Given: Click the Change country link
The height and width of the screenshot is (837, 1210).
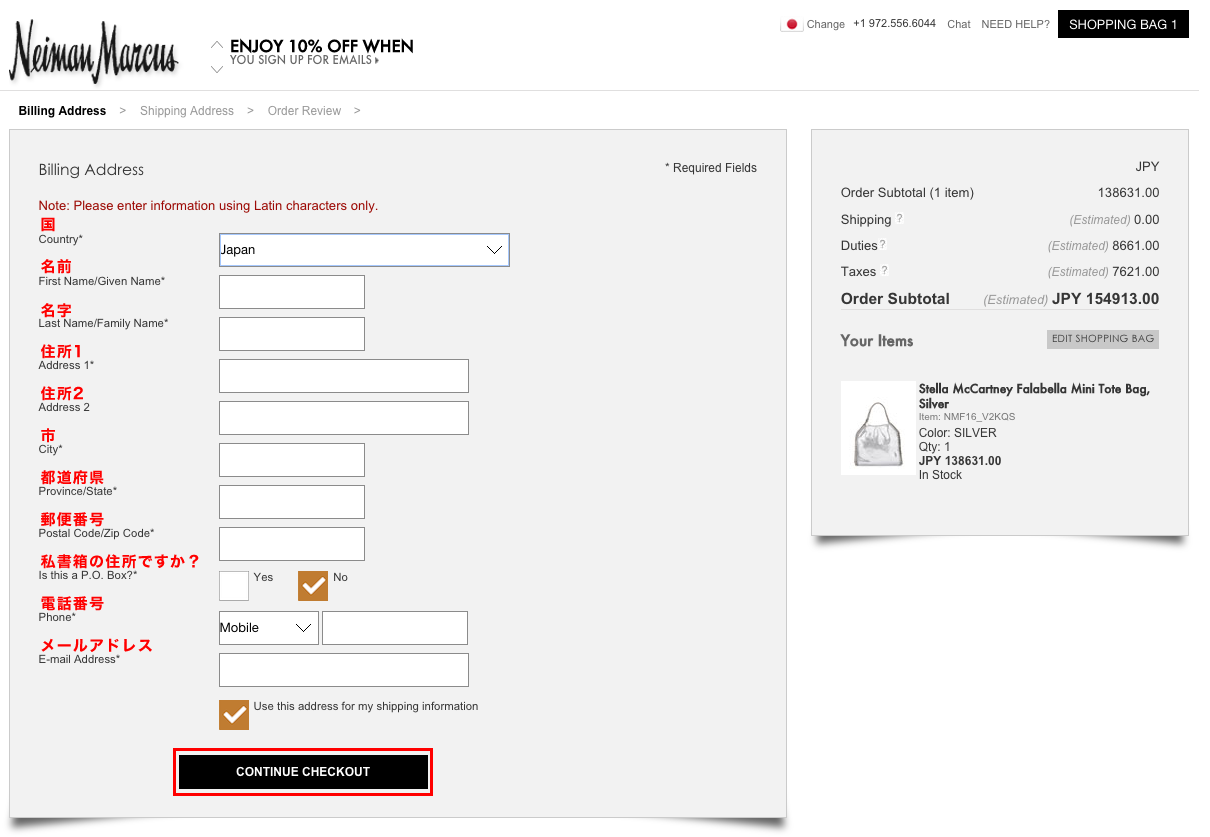Looking at the screenshot, I should (826, 24).
